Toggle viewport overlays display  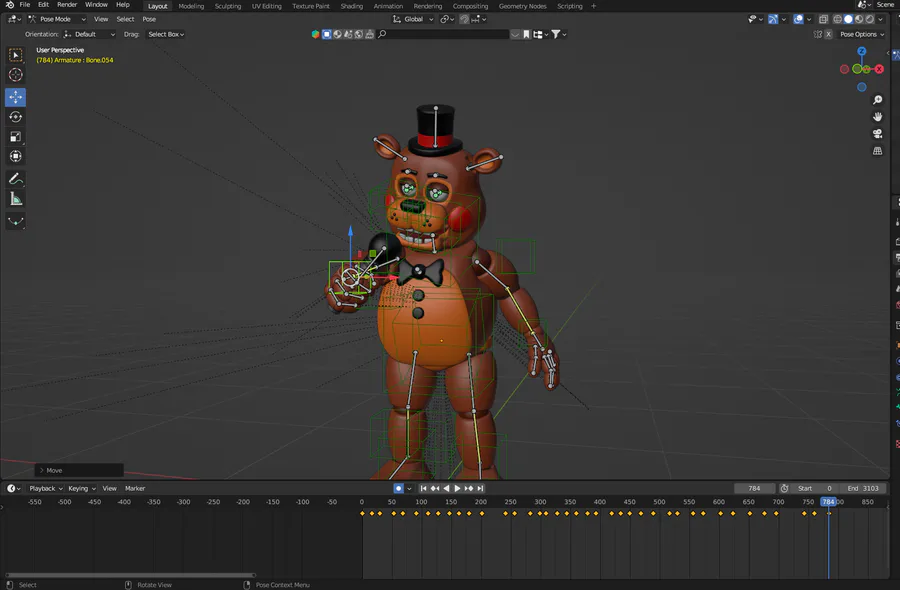pyautogui.click(x=798, y=19)
